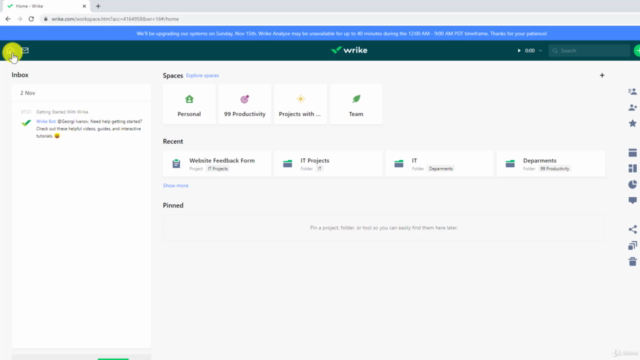Open the Recycle Bin trash icon
This screenshot has width=640, height=360.
(x=632, y=262)
